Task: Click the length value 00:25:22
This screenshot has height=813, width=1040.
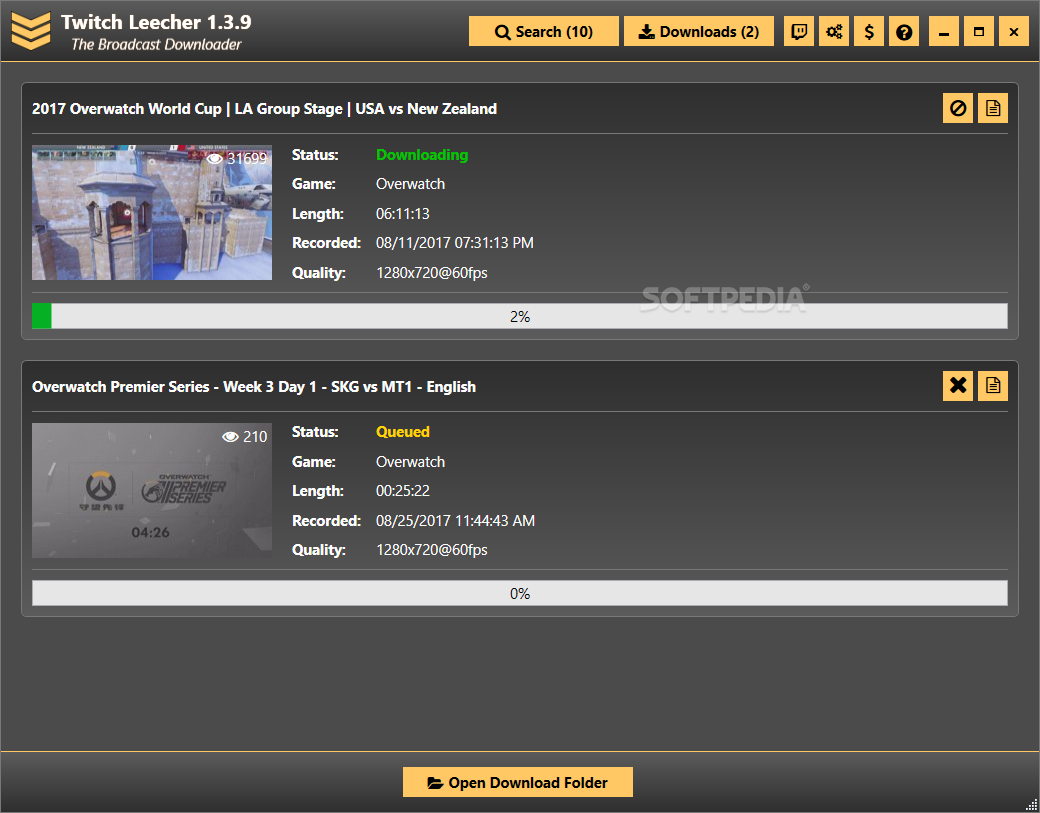Action: [403, 491]
